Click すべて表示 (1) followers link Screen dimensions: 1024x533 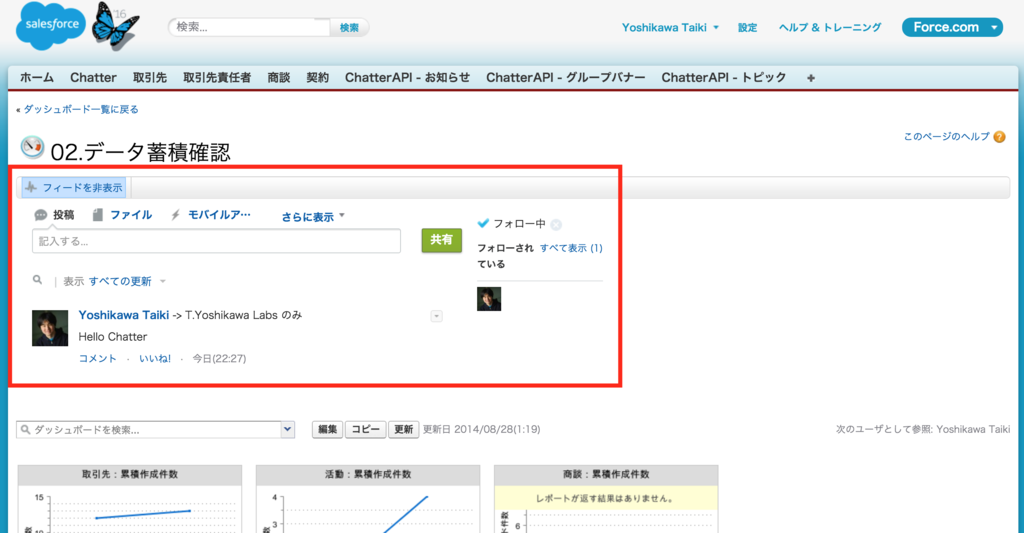(x=571, y=248)
